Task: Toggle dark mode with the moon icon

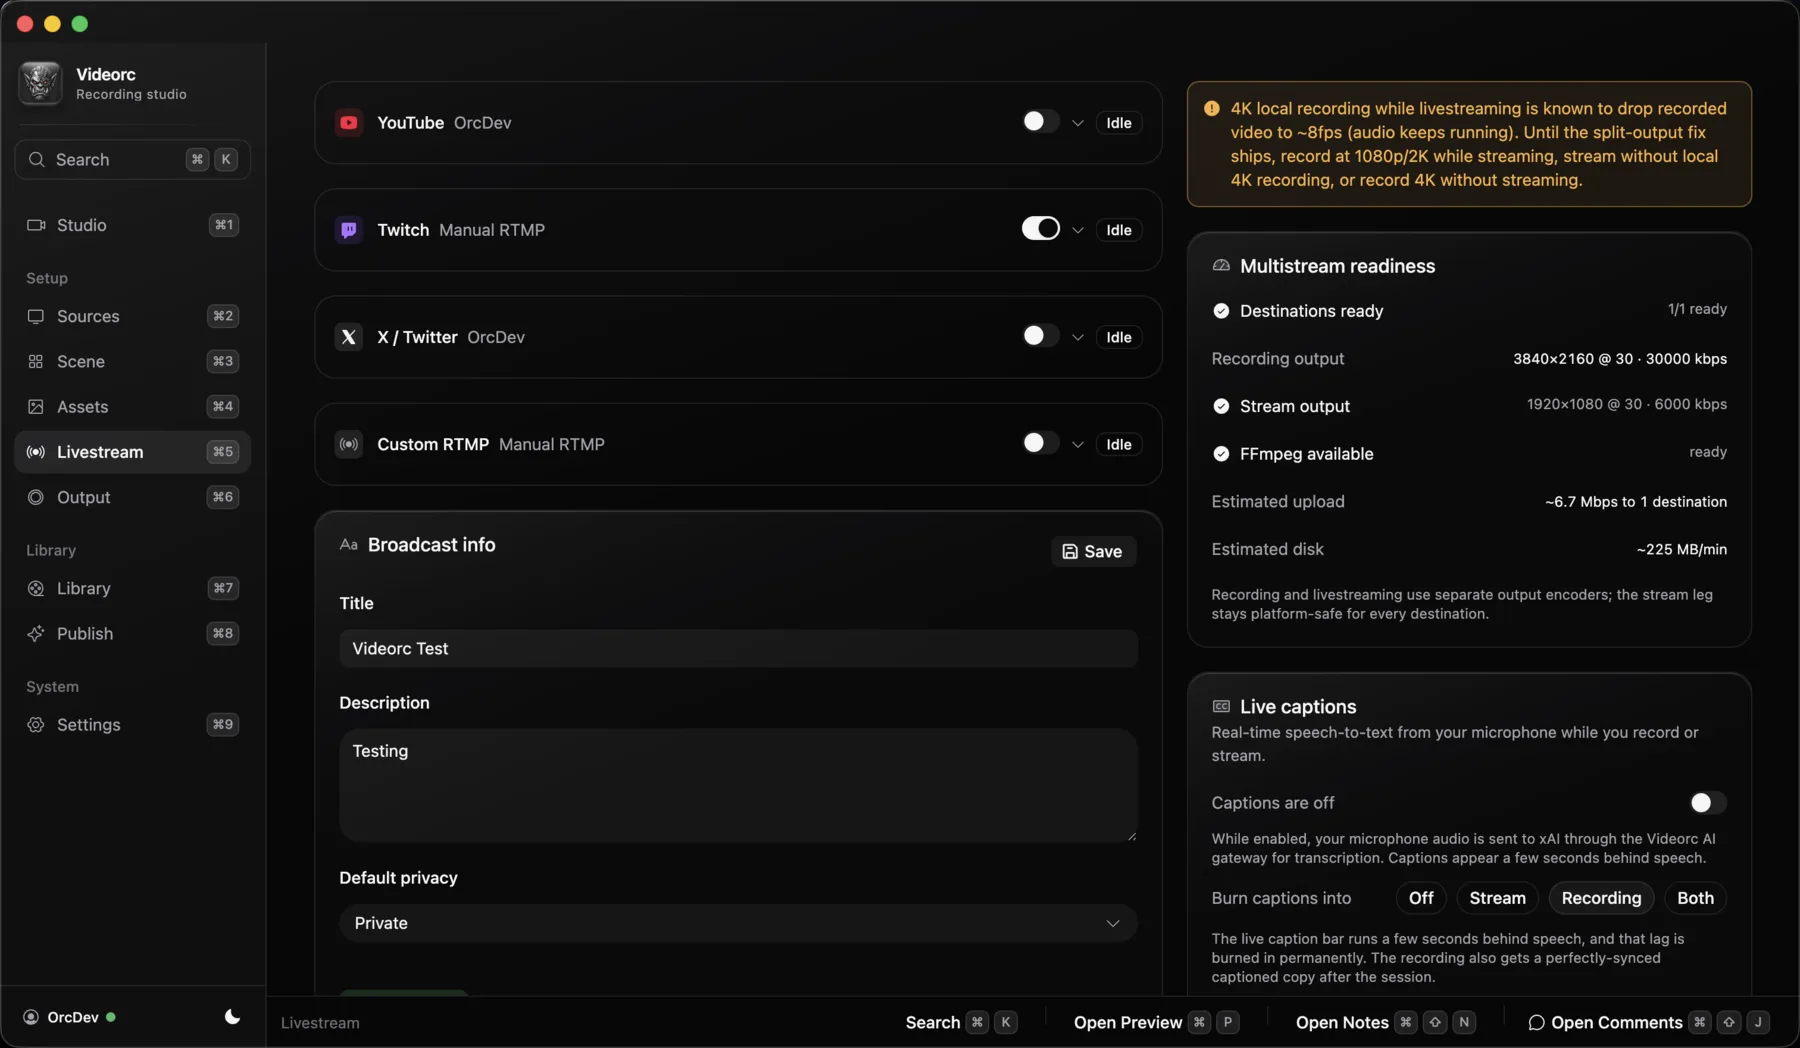Action: pos(232,1017)
